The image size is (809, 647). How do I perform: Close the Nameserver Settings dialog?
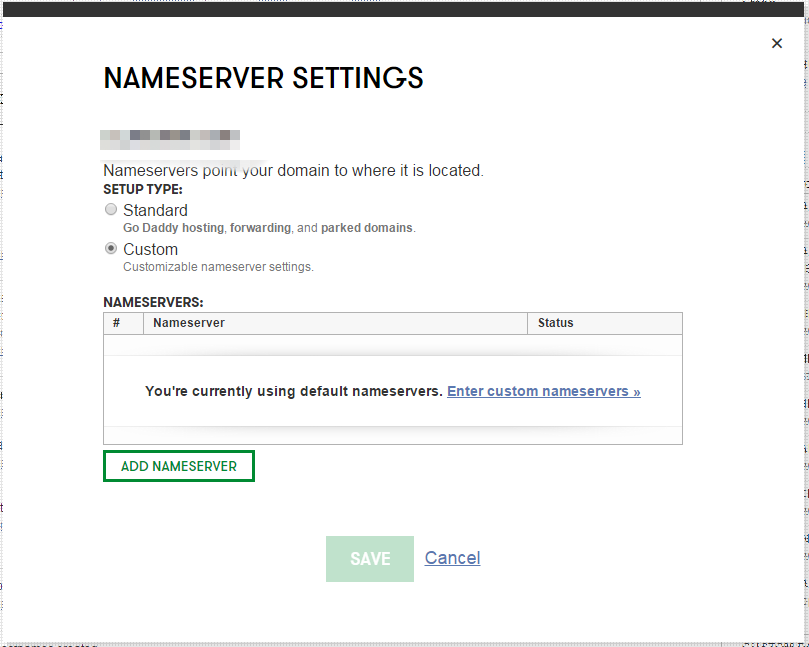coord(777,43)
